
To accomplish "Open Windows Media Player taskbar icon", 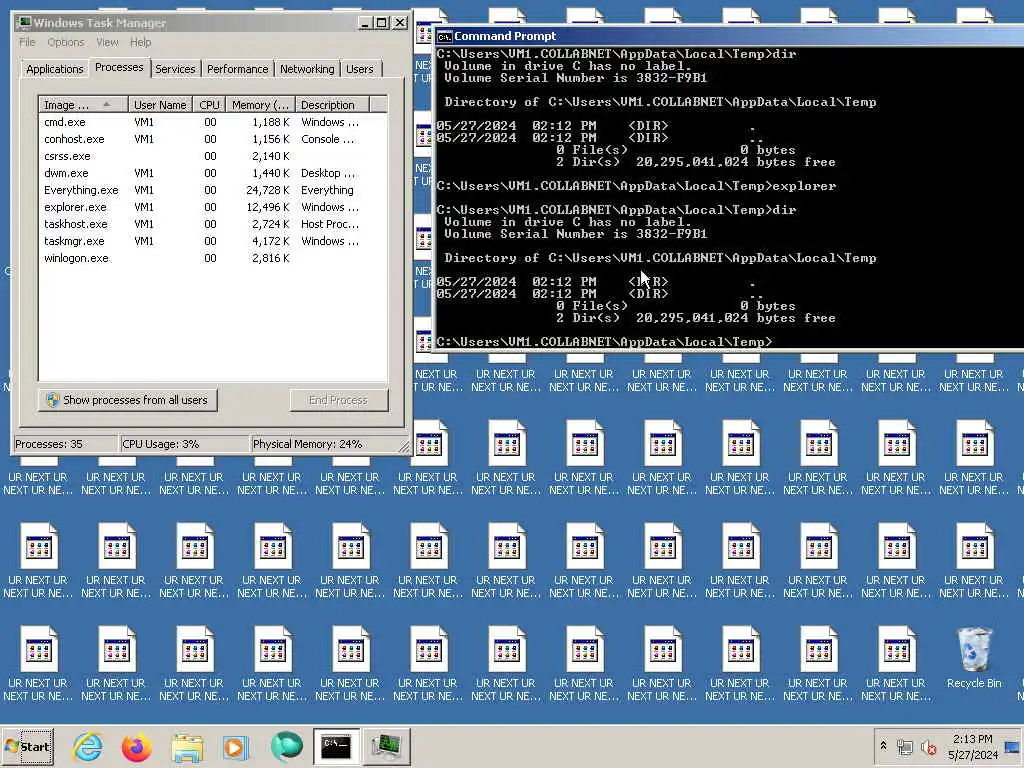I will (x=235, y=746).
